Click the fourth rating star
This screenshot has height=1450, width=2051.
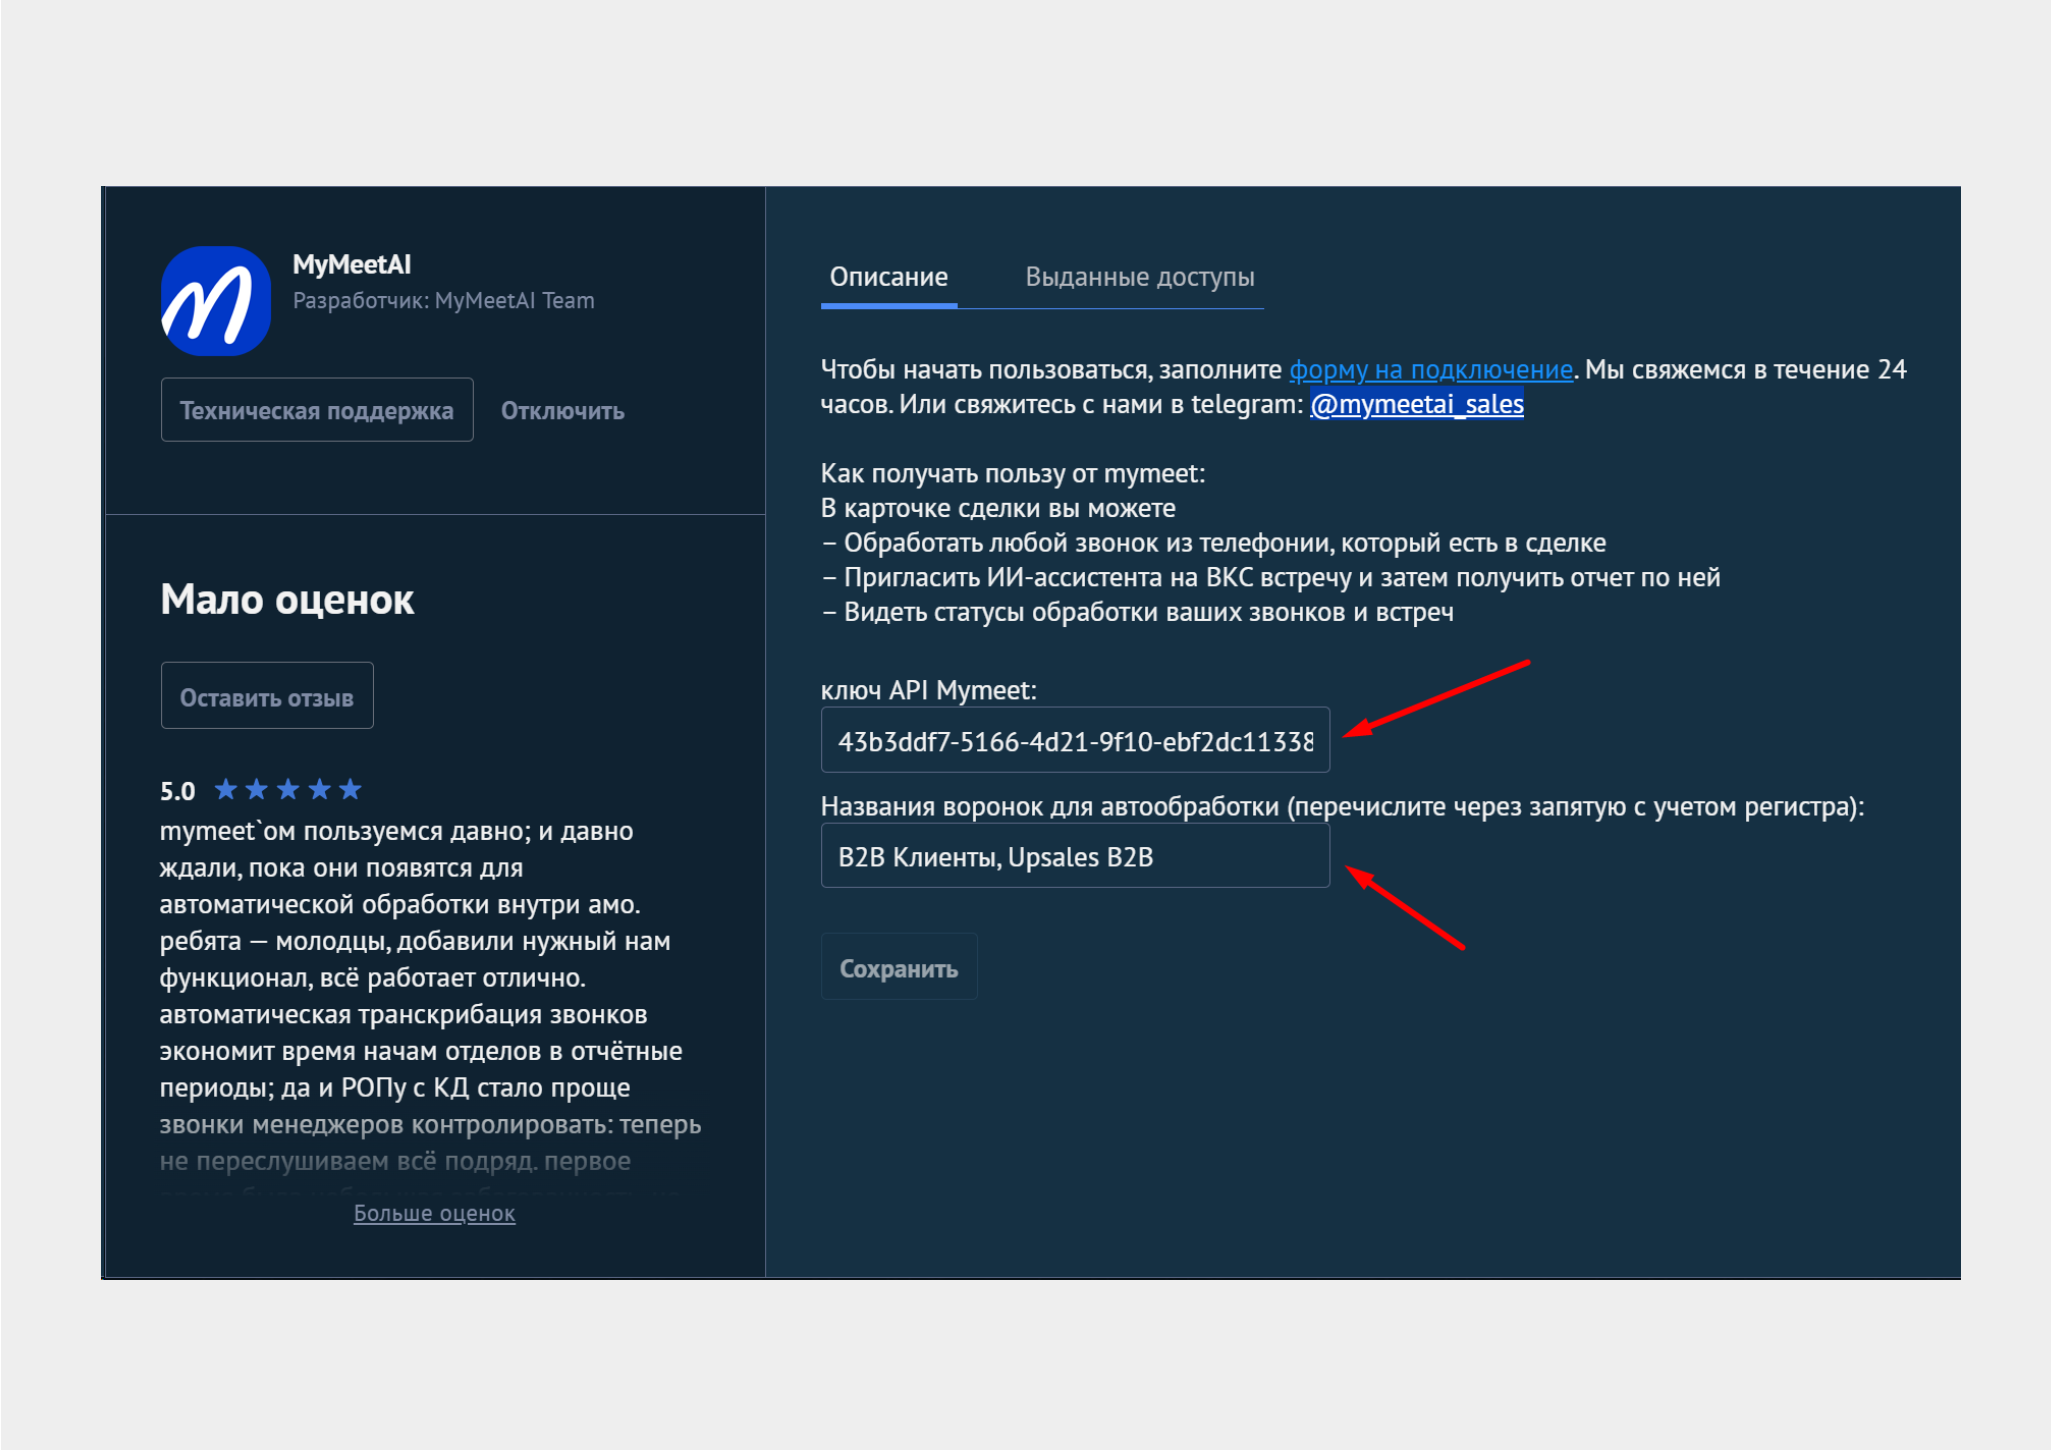click(x=319, y=790)
